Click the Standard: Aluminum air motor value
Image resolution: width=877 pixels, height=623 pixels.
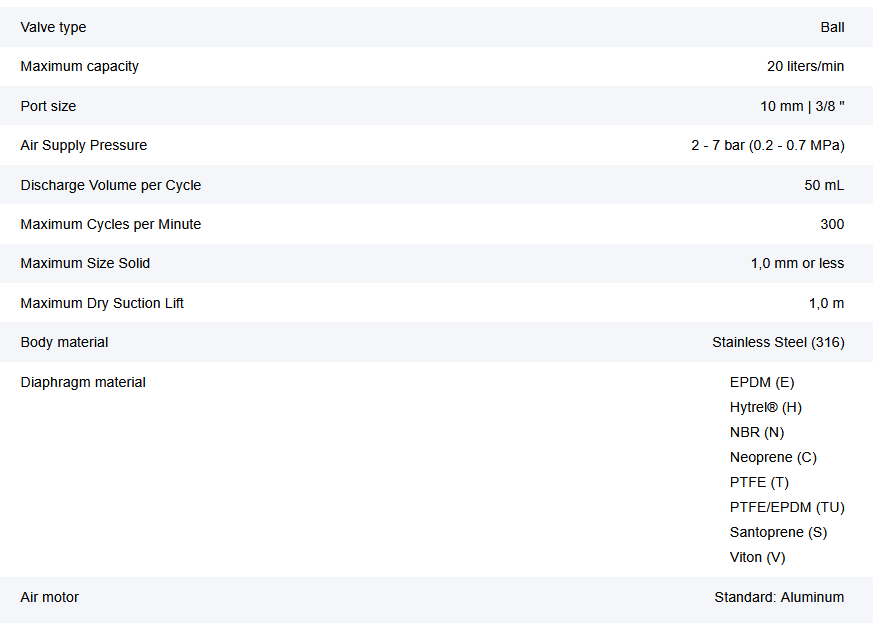click(779, 597)
